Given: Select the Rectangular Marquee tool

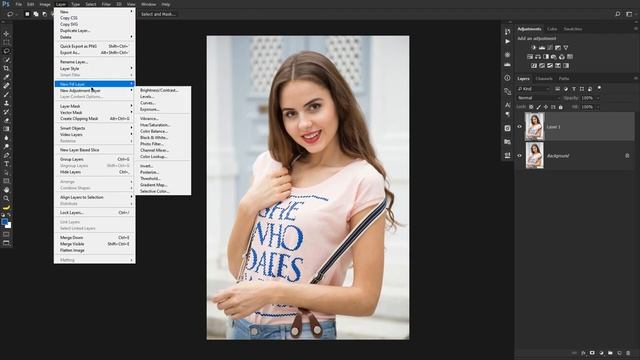Looking at the screenshot, I should click(x=6, y=42).
